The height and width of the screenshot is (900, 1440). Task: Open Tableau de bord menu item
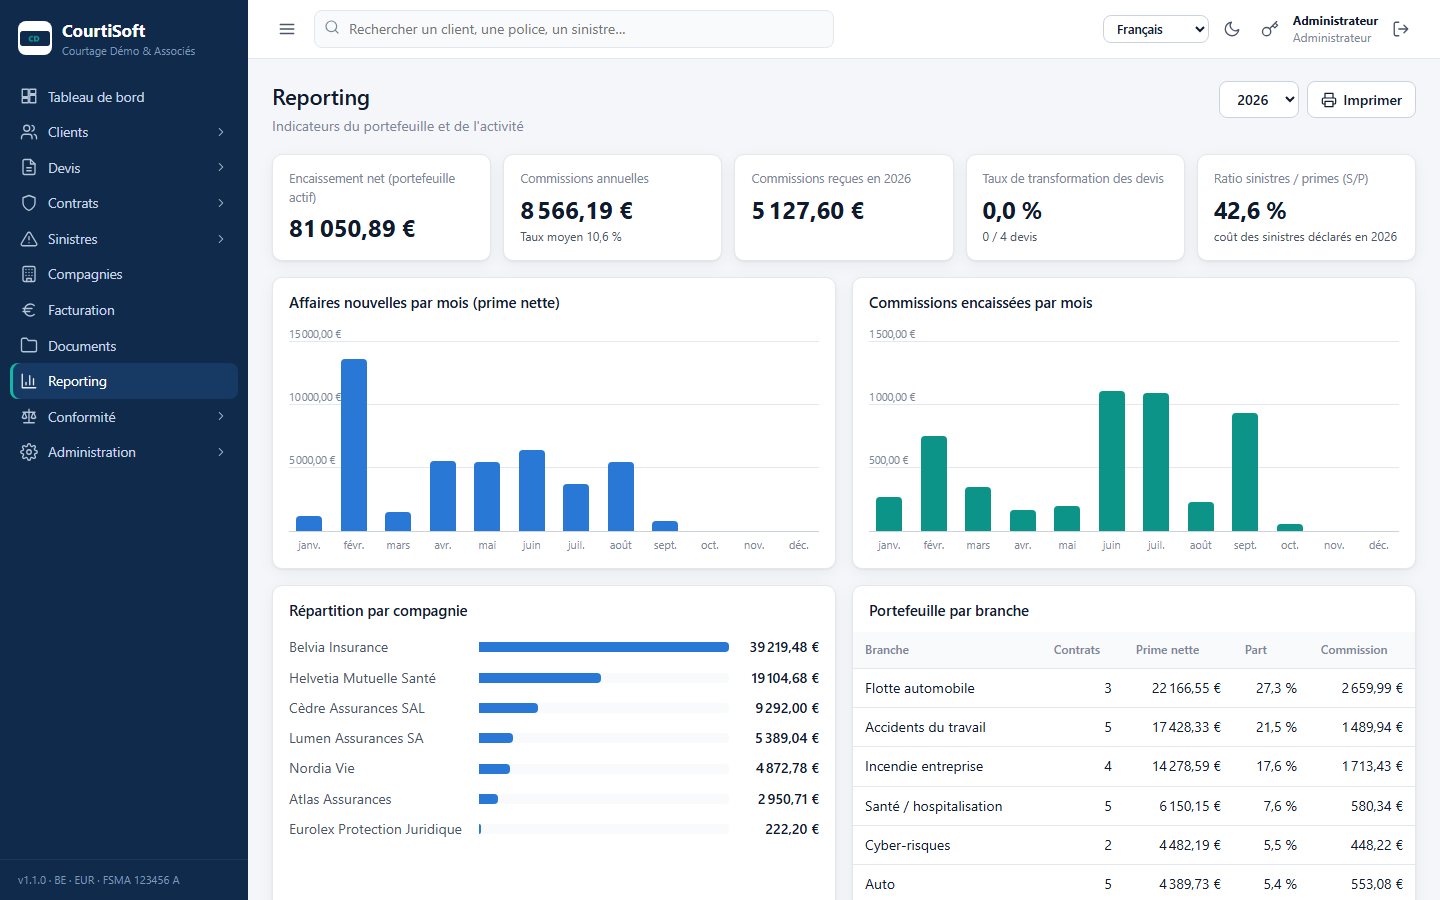point(124,97)
